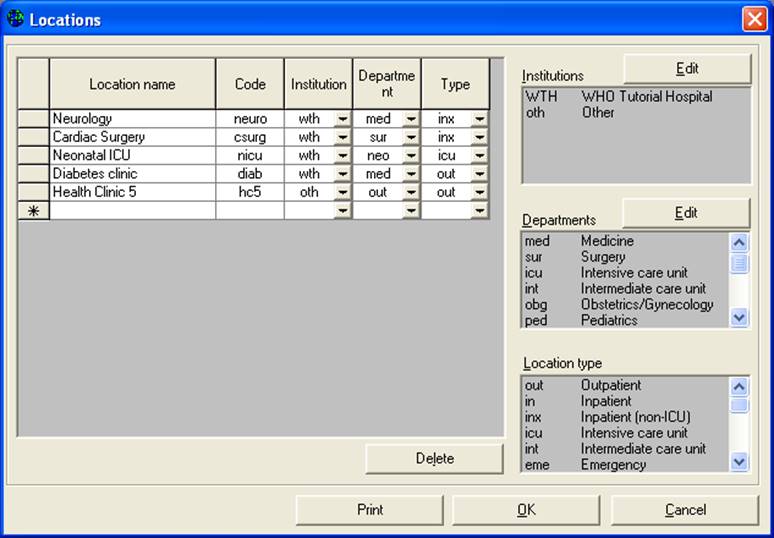Click the Institution column header

tap(318, 84)
